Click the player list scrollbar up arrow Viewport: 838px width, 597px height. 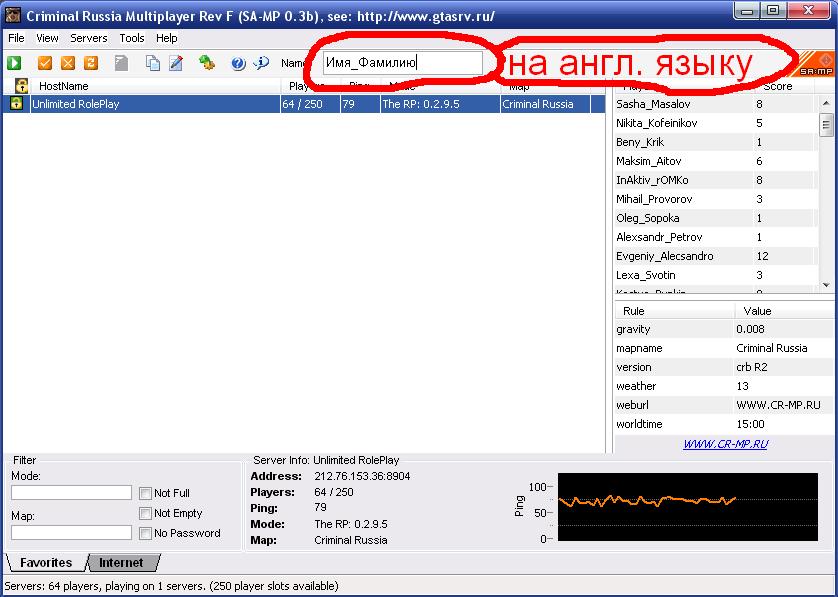[x=826, y=103]
